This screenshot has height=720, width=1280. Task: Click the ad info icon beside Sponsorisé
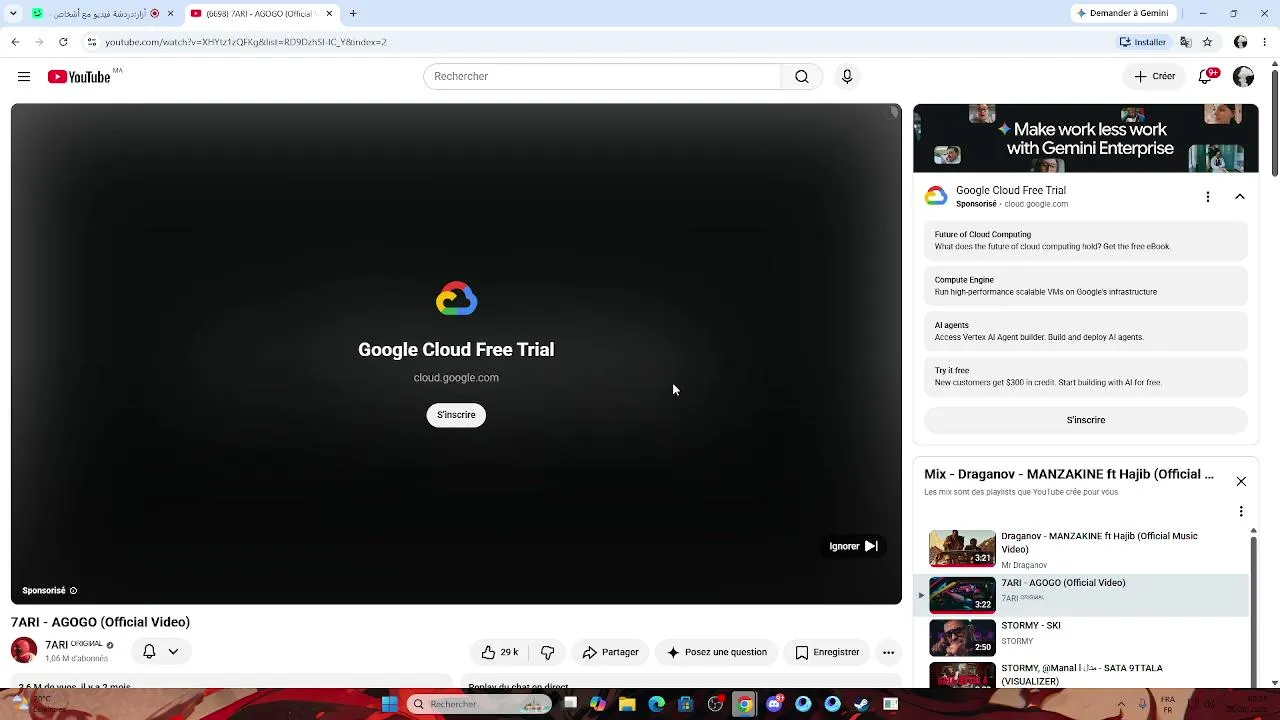click(x=73, y=591)
